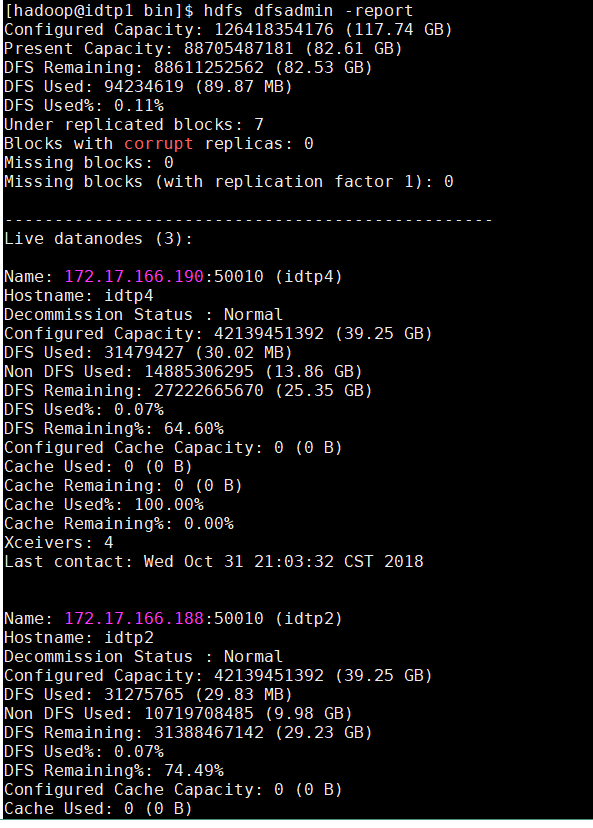
Task: Click the Live datanodes (3) heading
Action: [99, 239]
